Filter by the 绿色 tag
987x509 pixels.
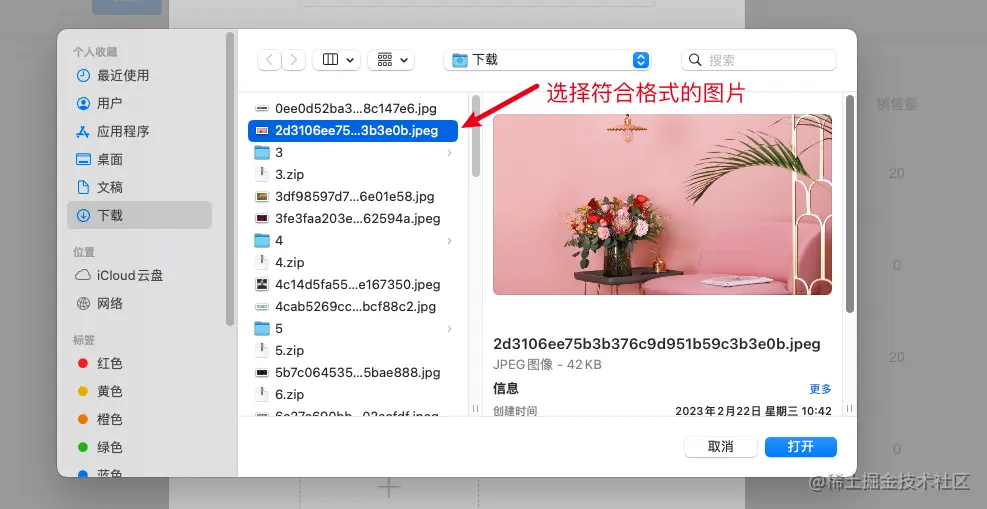tap(139, 447)
